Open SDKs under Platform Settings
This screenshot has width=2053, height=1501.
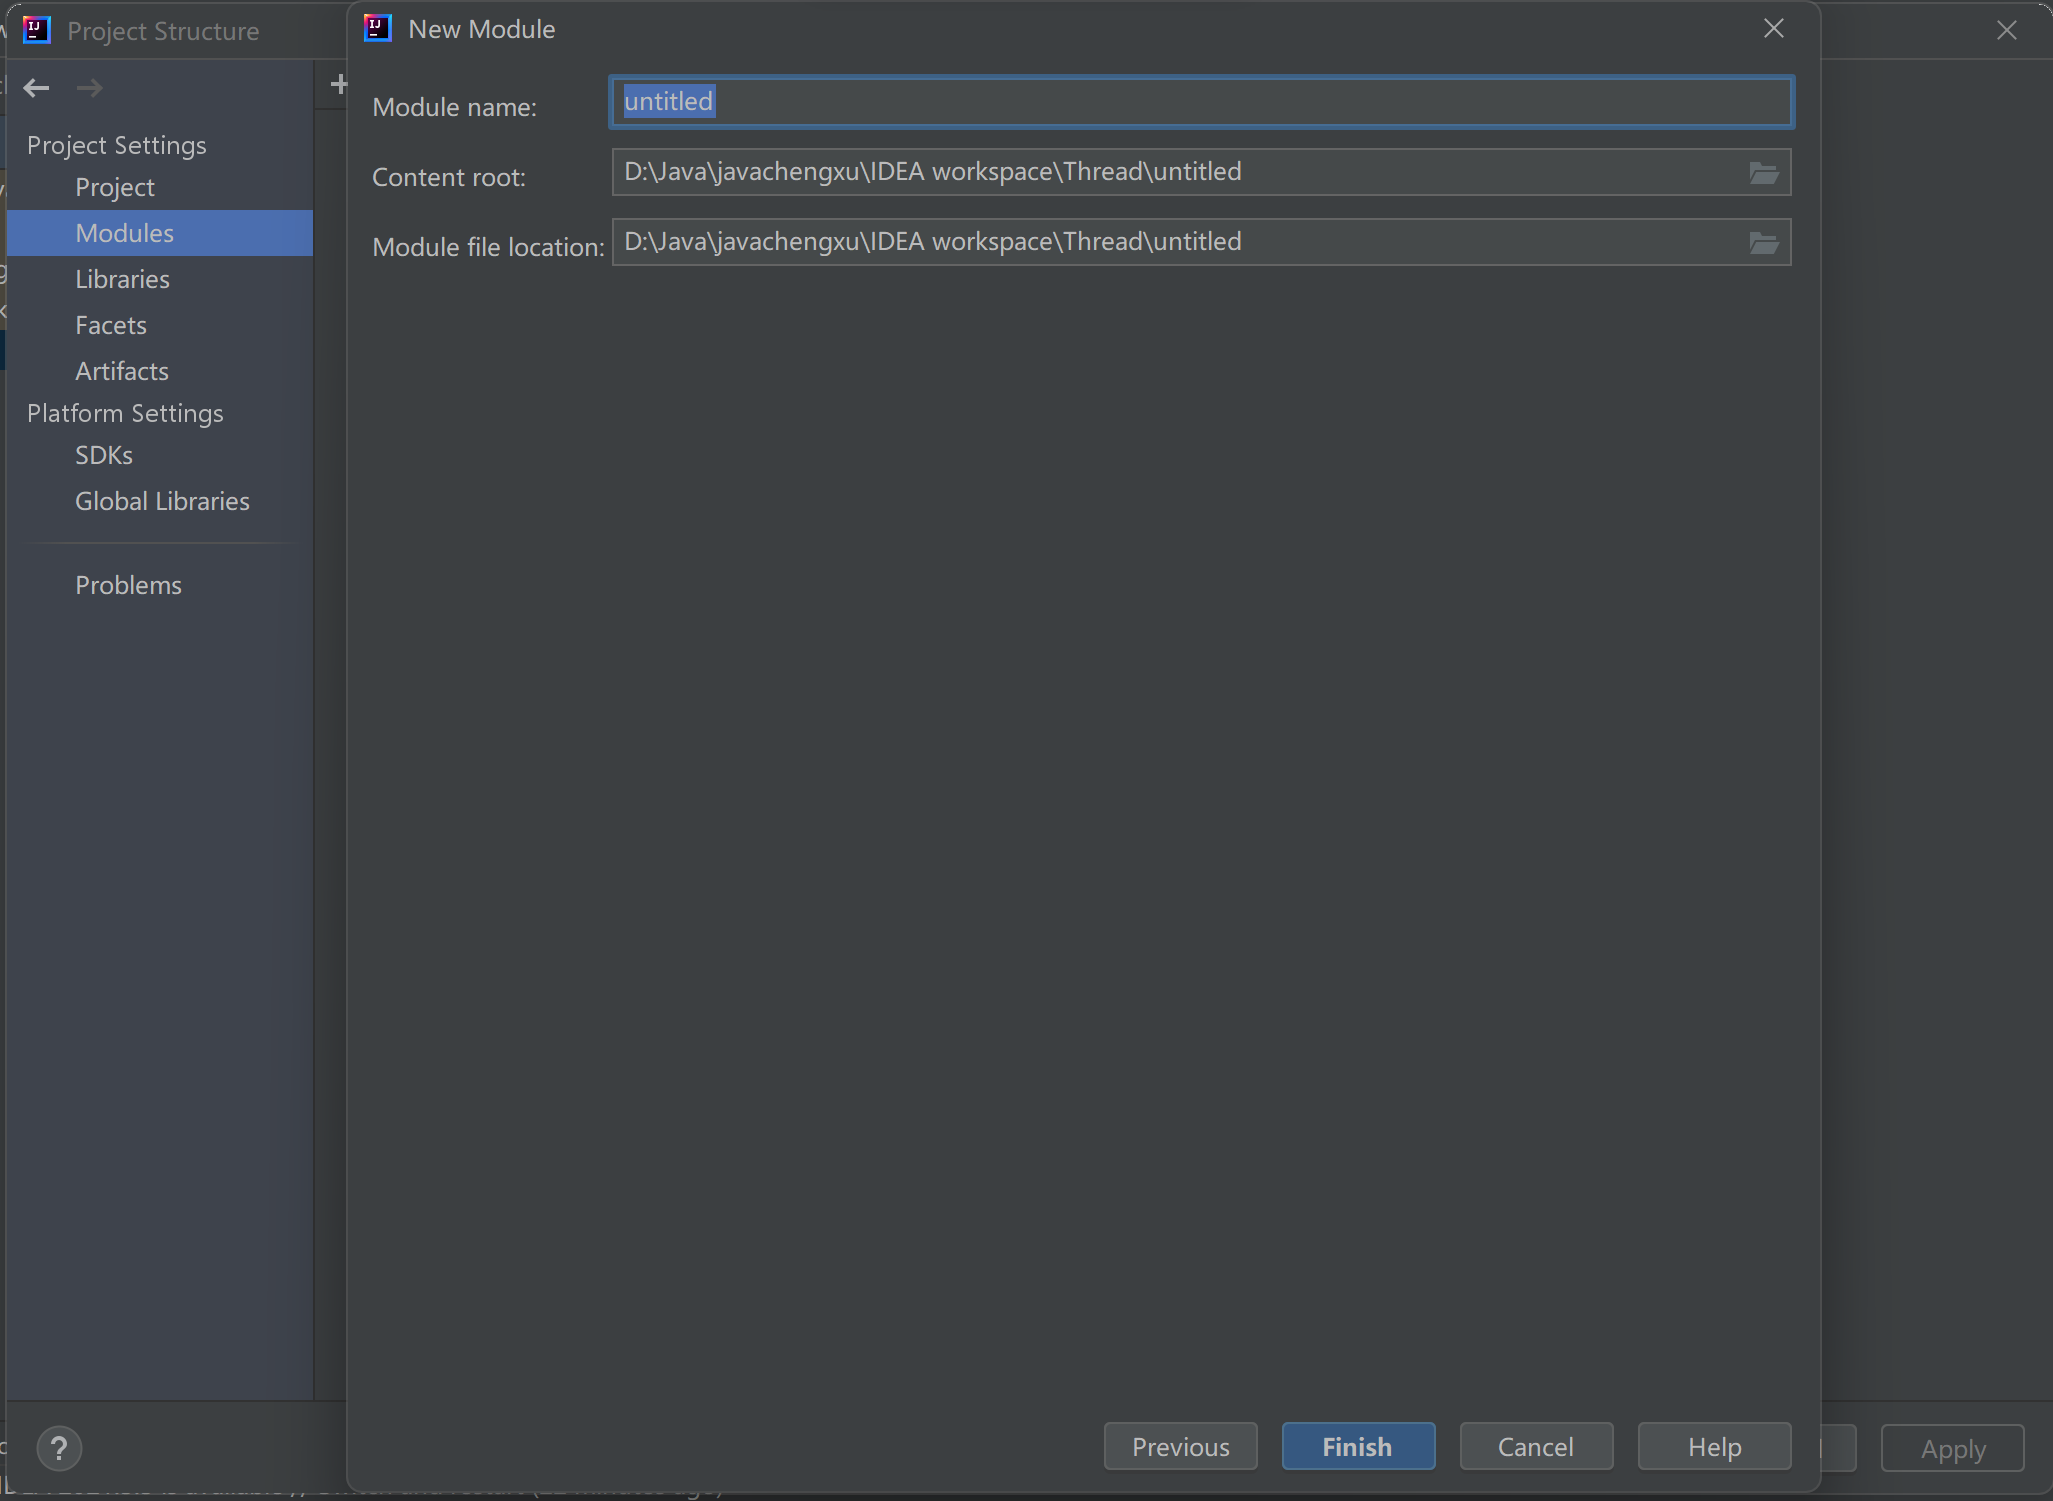(x=104, y=455)
